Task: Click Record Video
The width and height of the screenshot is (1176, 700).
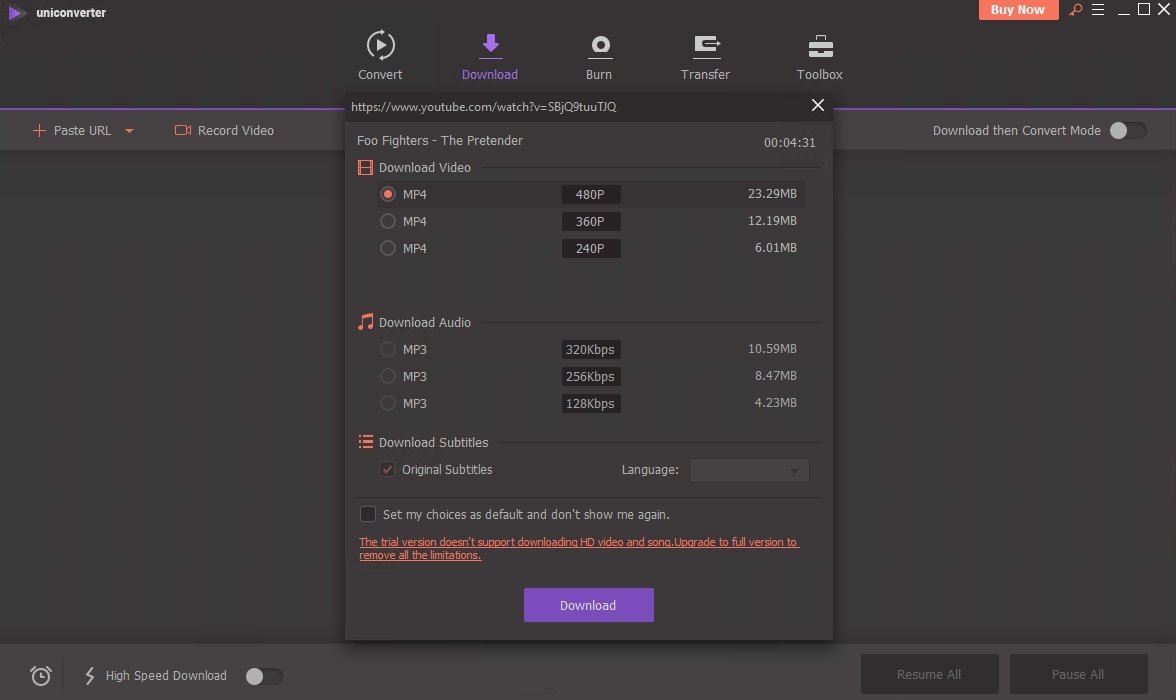Action: coord(224,131)
